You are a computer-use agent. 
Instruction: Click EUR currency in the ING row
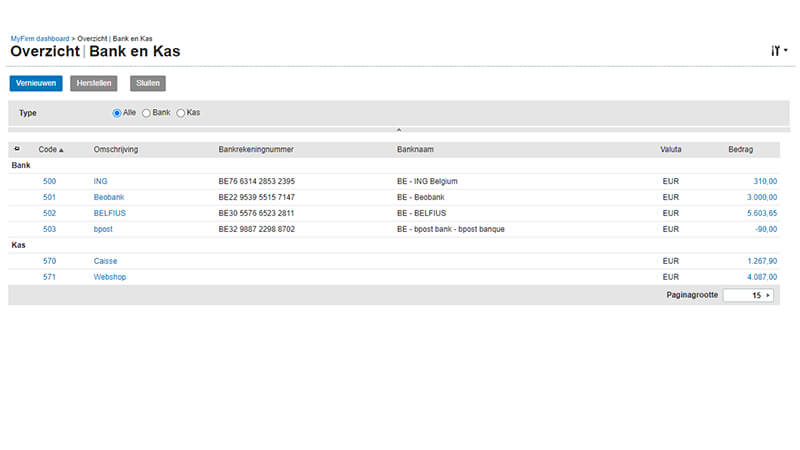[x=670, y=181]
